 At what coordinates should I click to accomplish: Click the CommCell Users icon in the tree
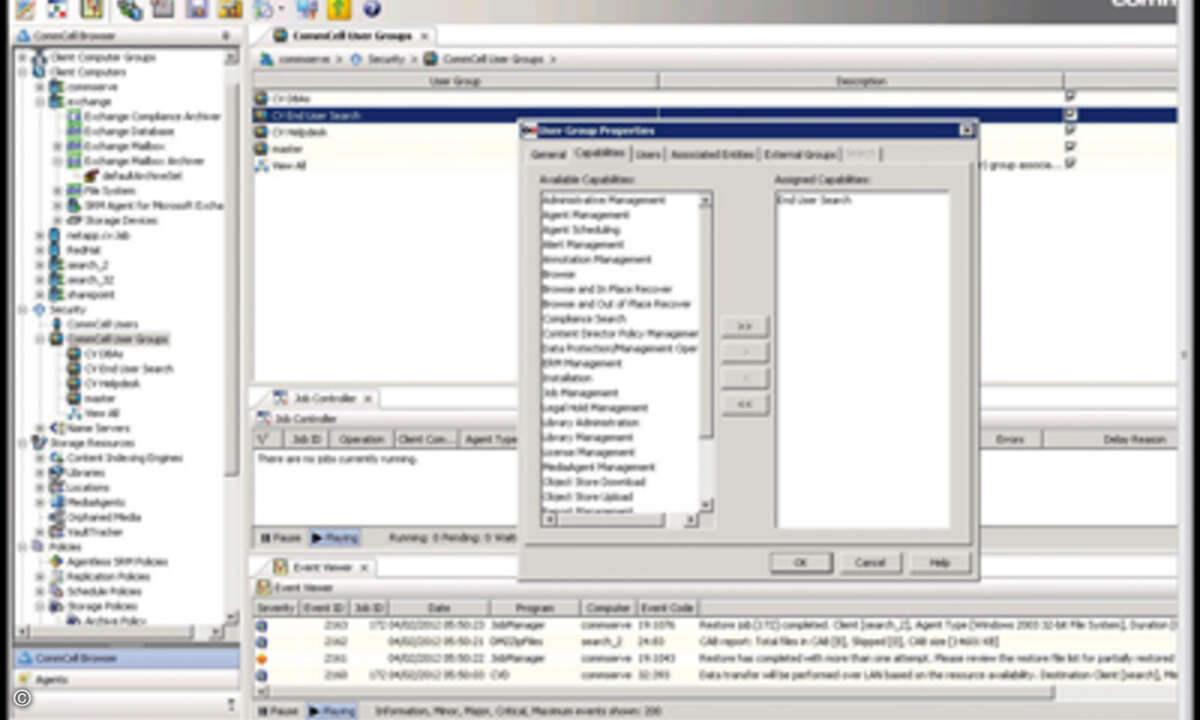coord(57,324)
